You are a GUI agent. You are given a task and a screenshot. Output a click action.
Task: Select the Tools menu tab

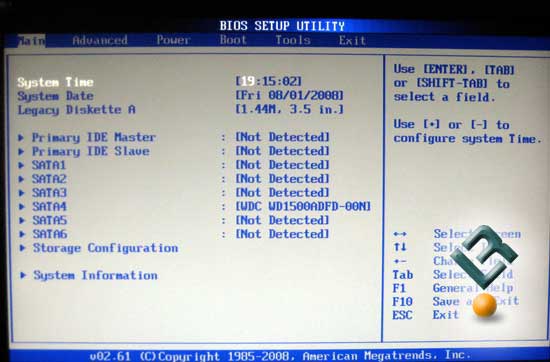293,40
